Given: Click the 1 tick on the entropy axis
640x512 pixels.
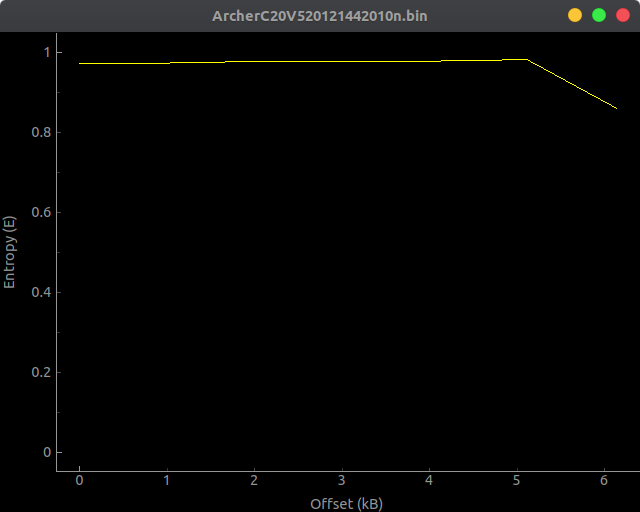Looking at the screenshot, I should tap(46, 52).
